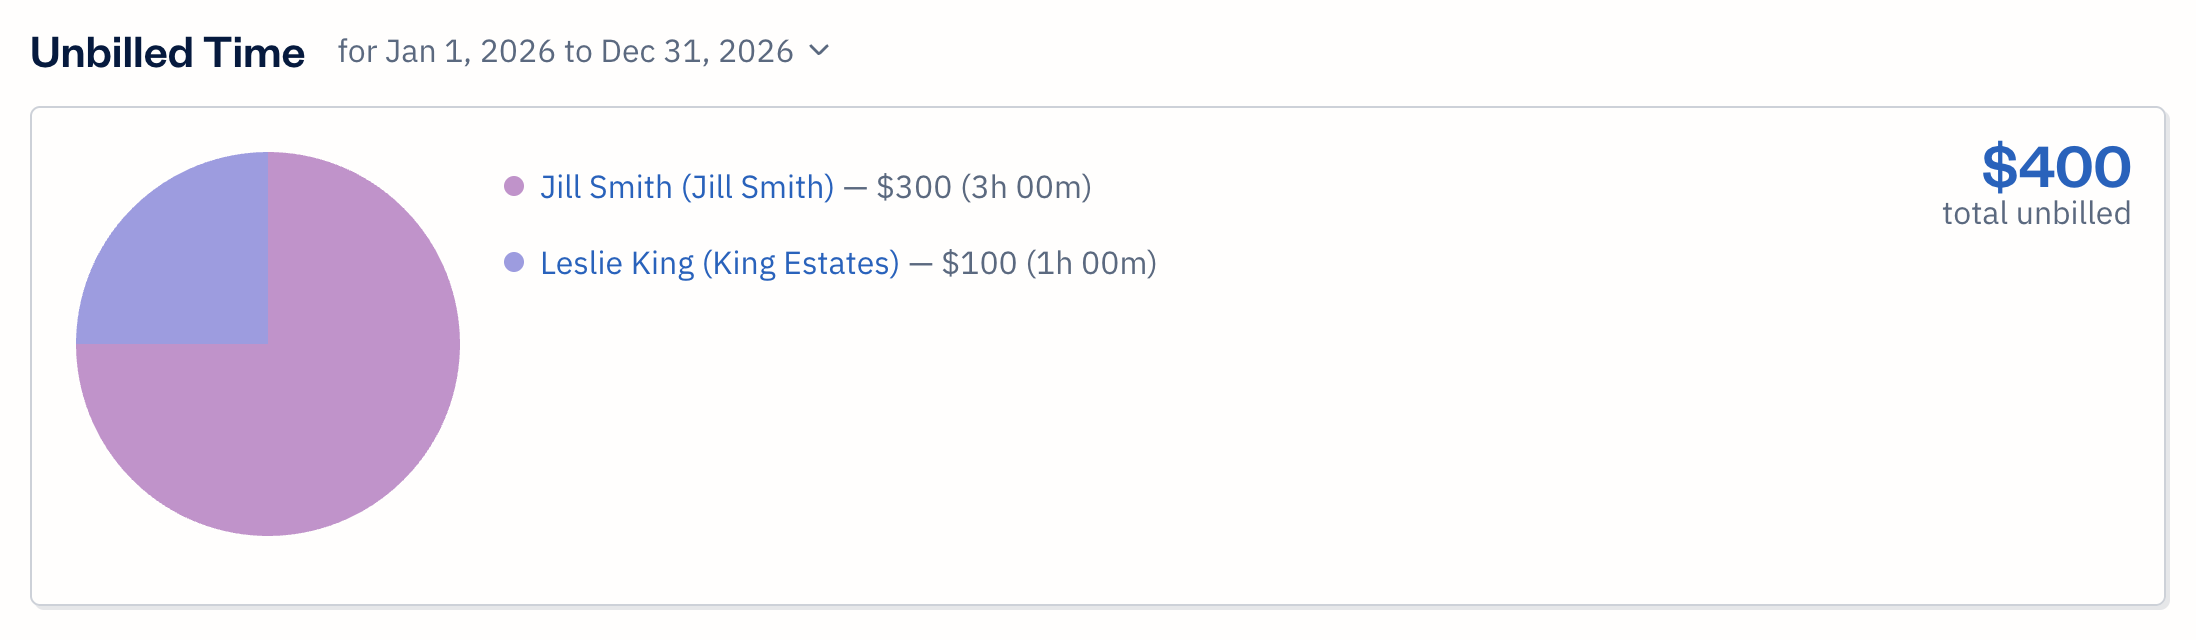Image resolution: width=2196 pixels, height=640 pixels.
Task: Click the 1h 00m duration for Leslie King
Action: (x=1097, y=262)
